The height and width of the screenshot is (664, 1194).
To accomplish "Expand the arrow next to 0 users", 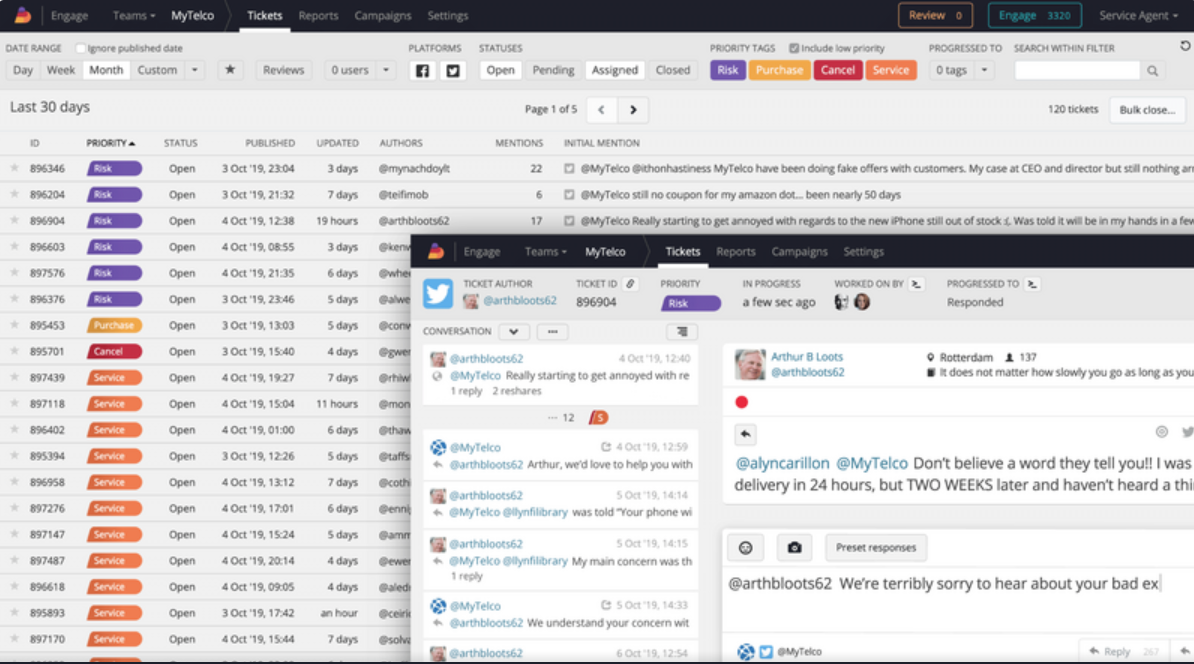I will pyautogui.click(x=386, y=70).
